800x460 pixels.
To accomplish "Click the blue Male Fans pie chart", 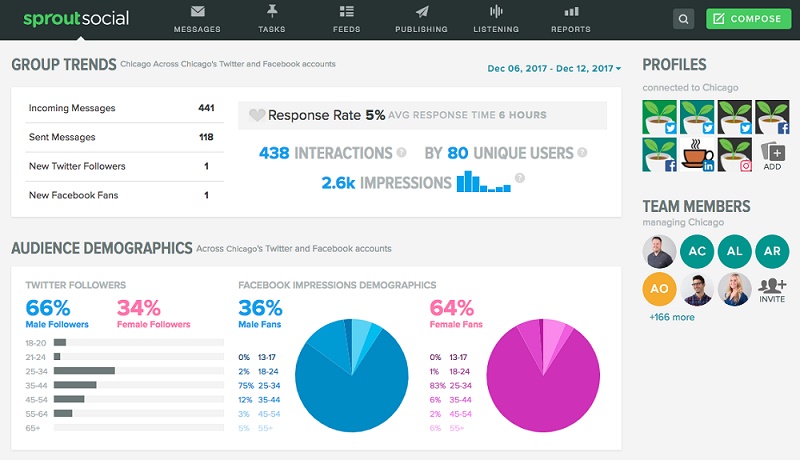I will [x=352, y=376].
